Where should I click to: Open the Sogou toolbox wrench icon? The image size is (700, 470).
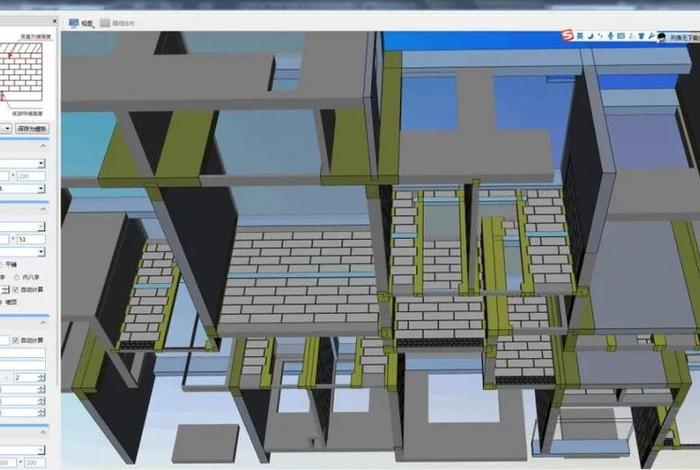(651, 36)
